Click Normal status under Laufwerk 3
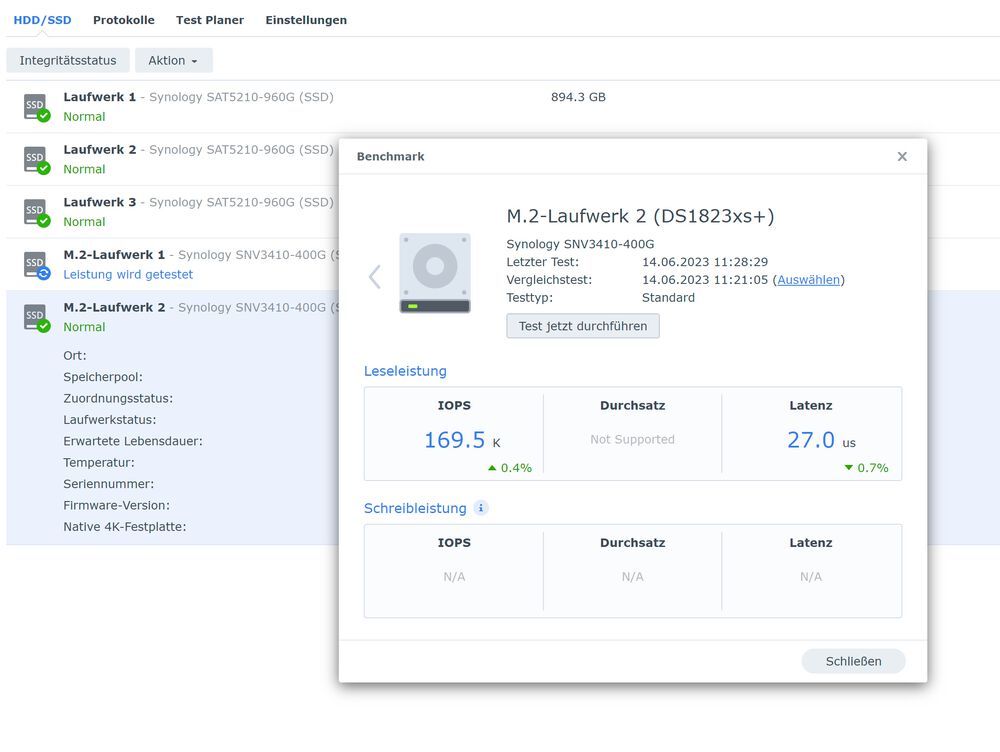This screenshot has width=1000, height=752. (84, 222)
